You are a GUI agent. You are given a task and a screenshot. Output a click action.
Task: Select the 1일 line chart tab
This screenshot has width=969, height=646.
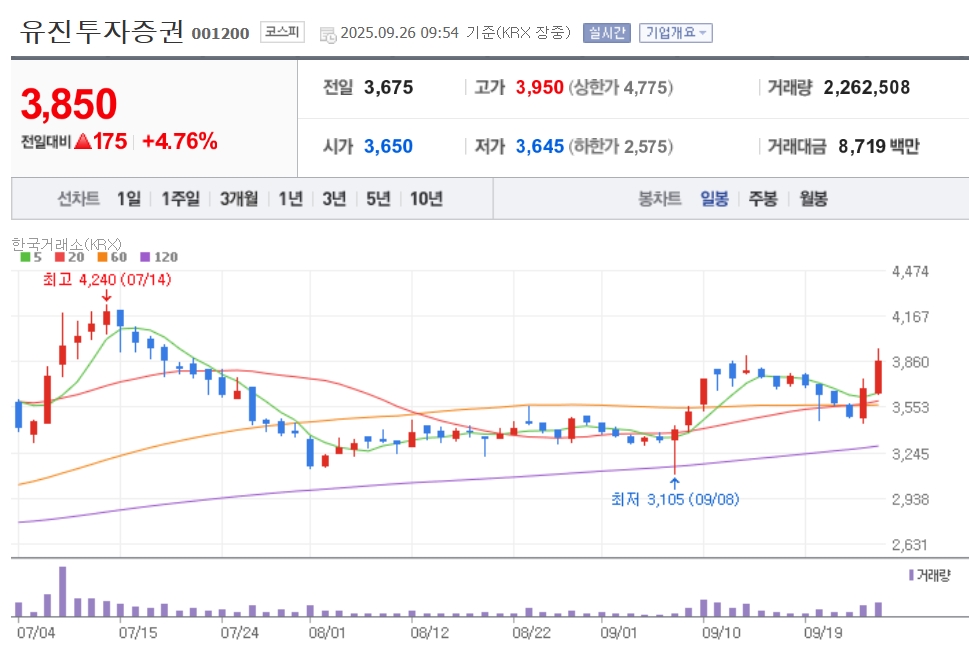pyautogui.click(x=129, y=198)
